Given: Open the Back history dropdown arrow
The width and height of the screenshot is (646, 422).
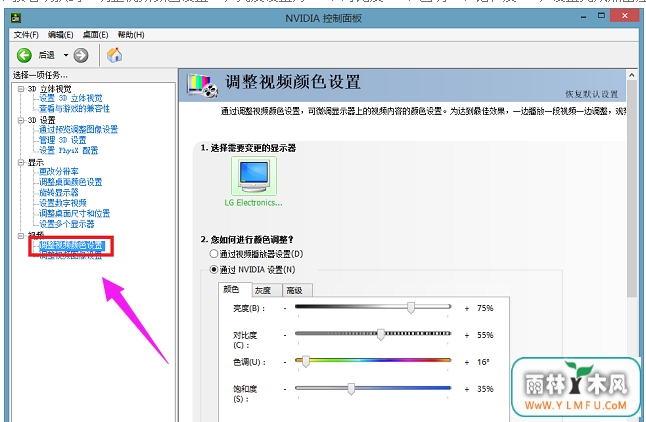Looking at the screenshot, I should coord(66,55).
